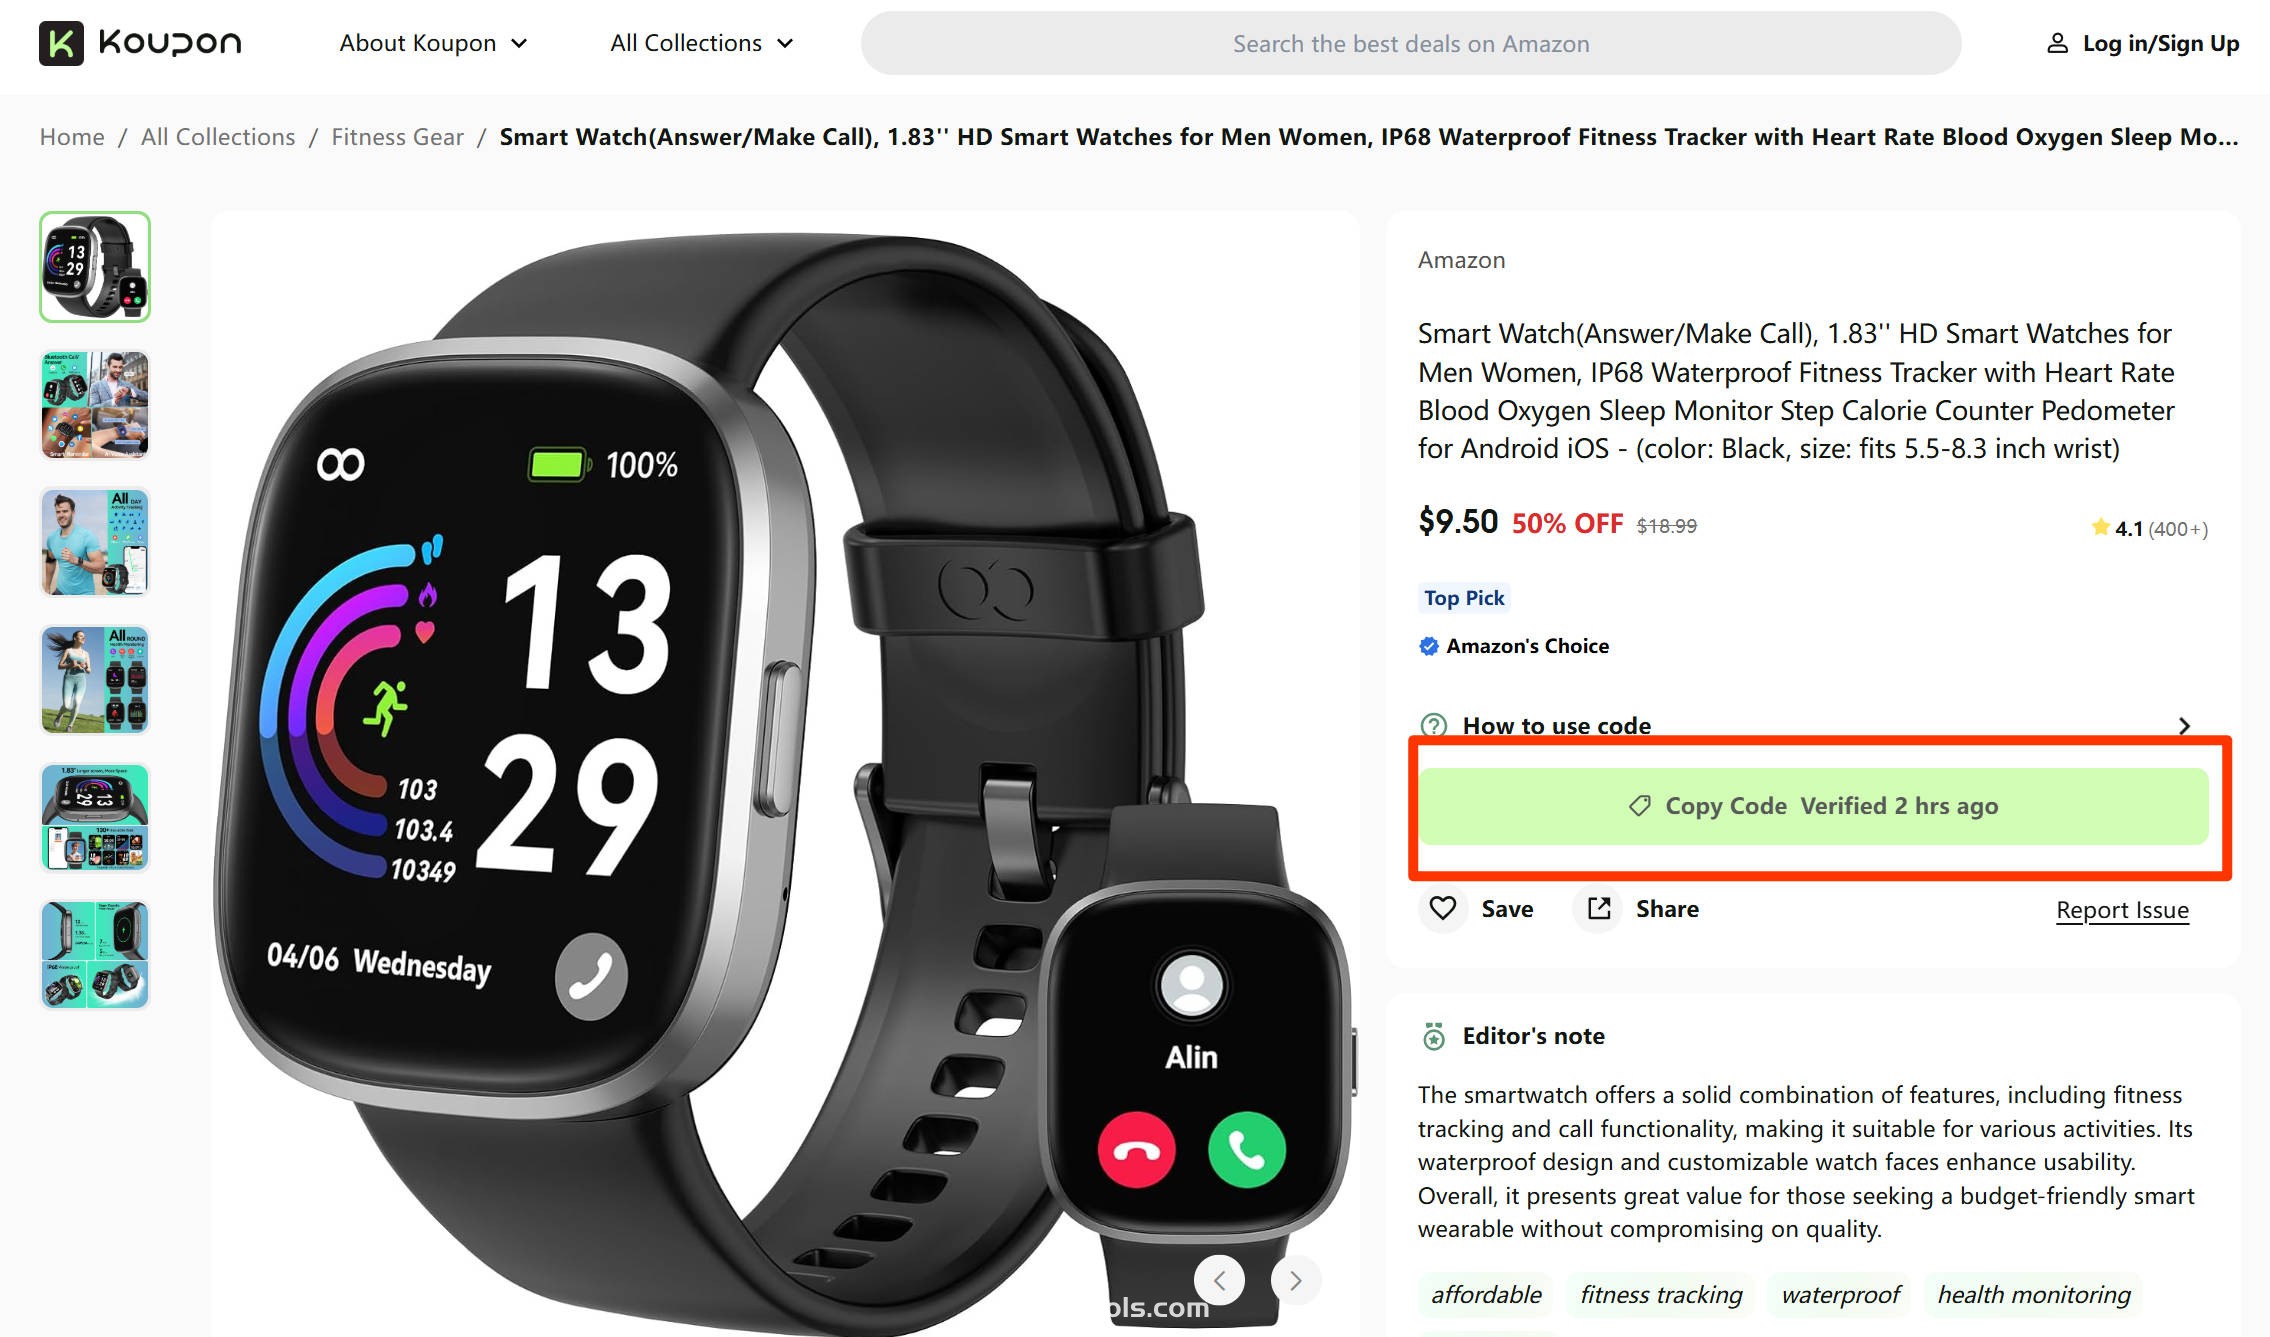Click the user profile icon near Log in
The width and height of the screenshot is (2270, 1337).
pos(2057,43)
